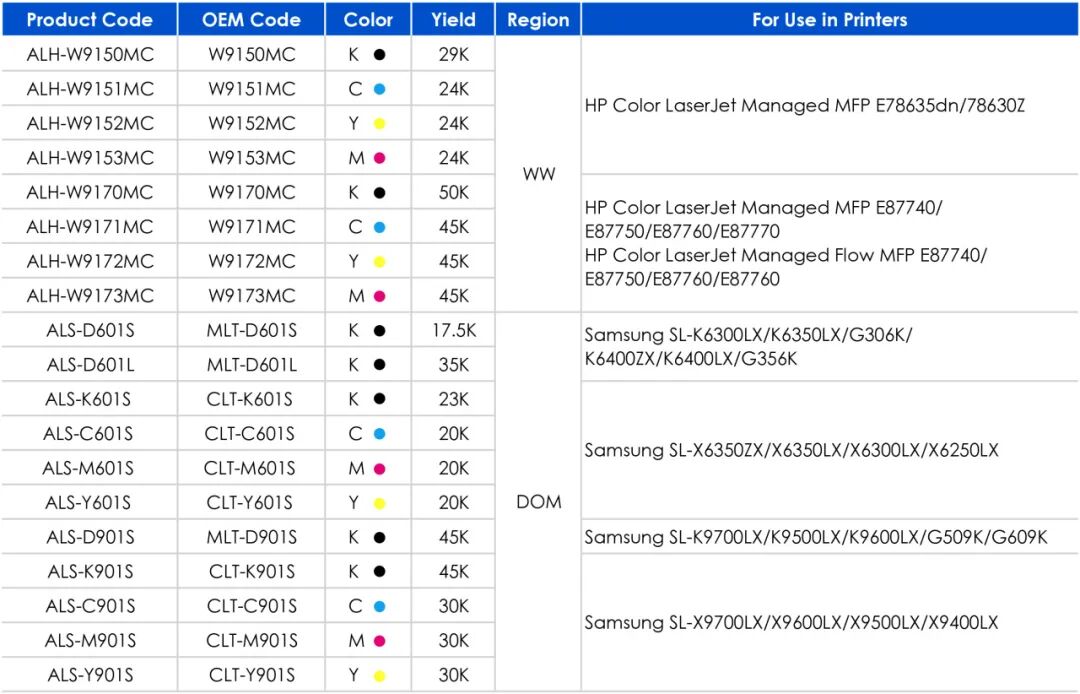Select product code ALS-D601L
The width and height of the screenshot is (1080, 694).
pyautogui.click(x=90, y=365)
